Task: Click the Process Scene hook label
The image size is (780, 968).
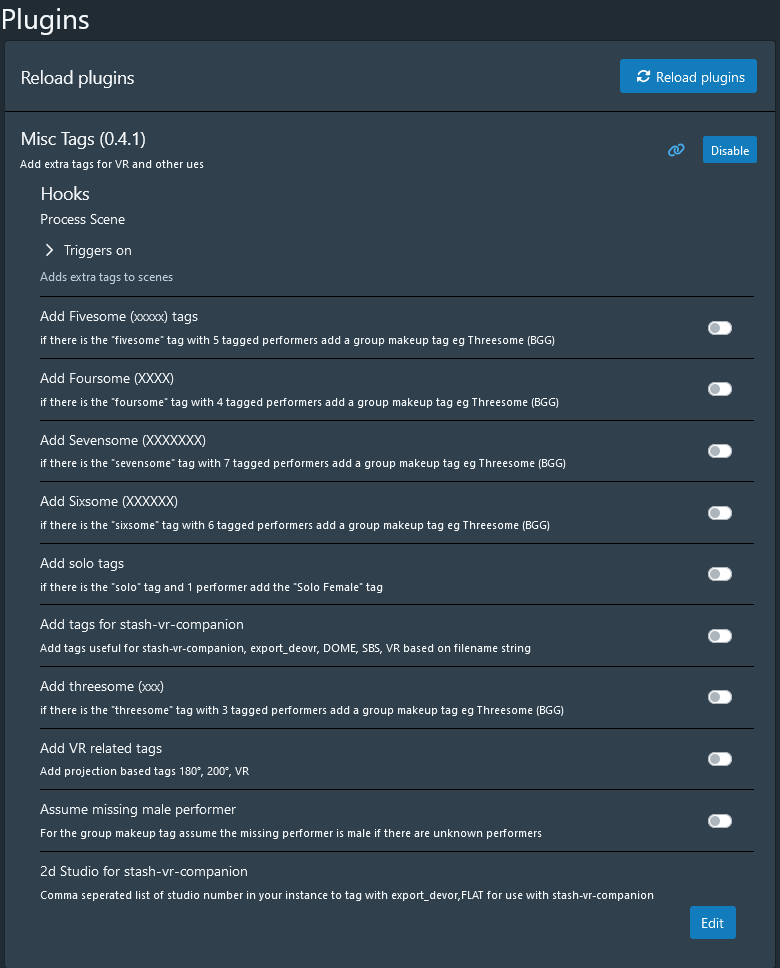Action: [x=83, y=219]
